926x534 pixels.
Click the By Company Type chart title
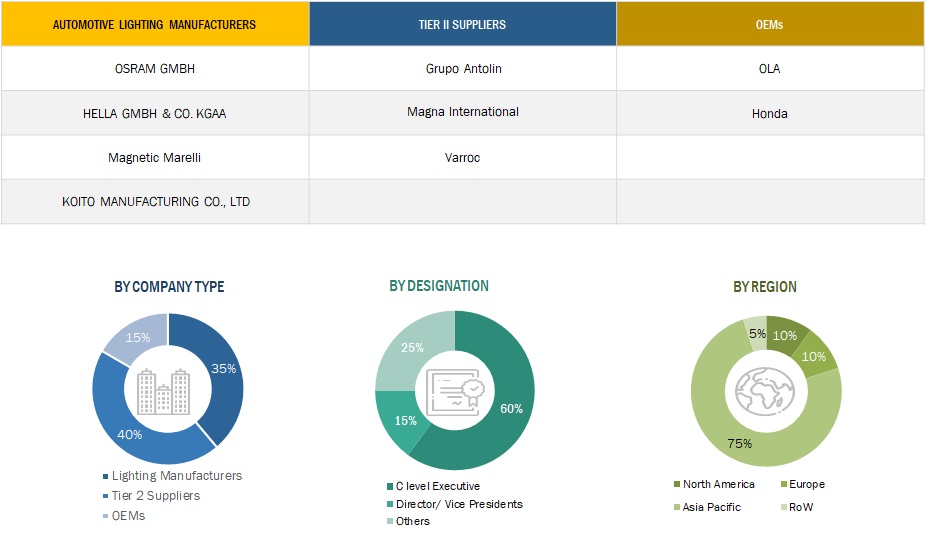coord(169,287)
